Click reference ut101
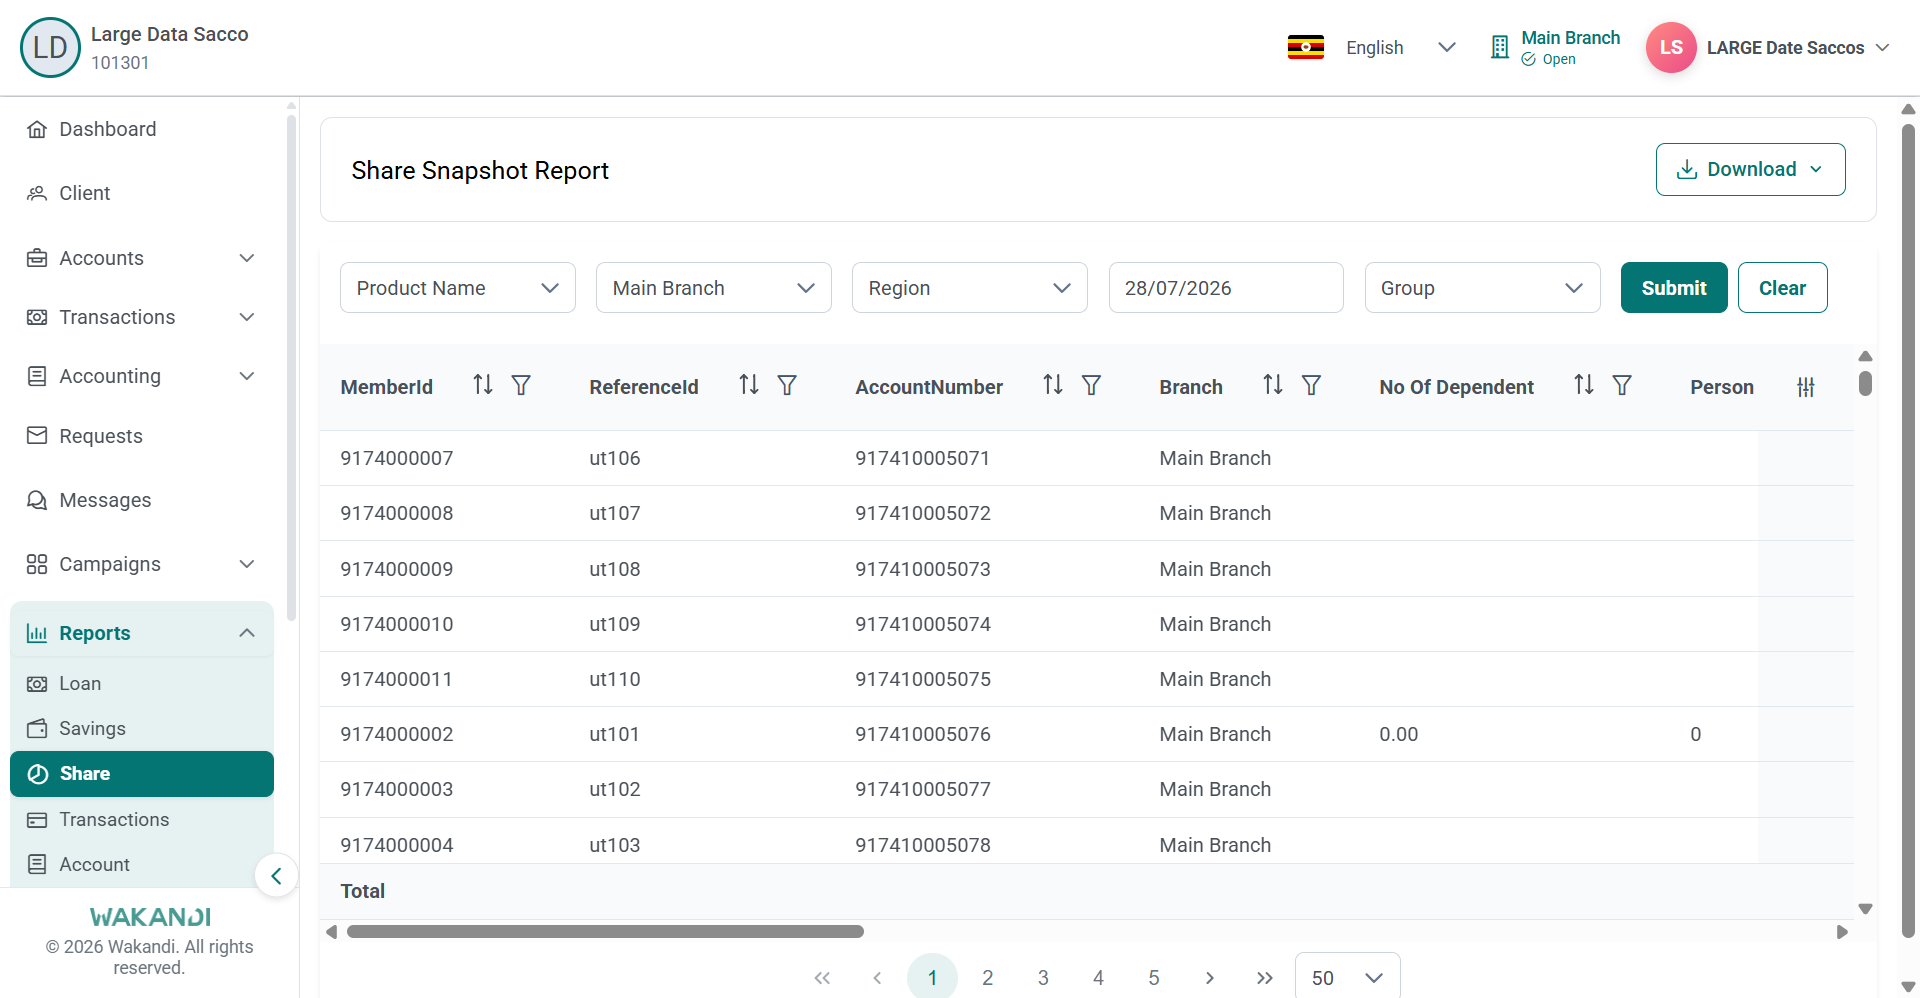Viewport: 1920px width, 998px height. 614,734
